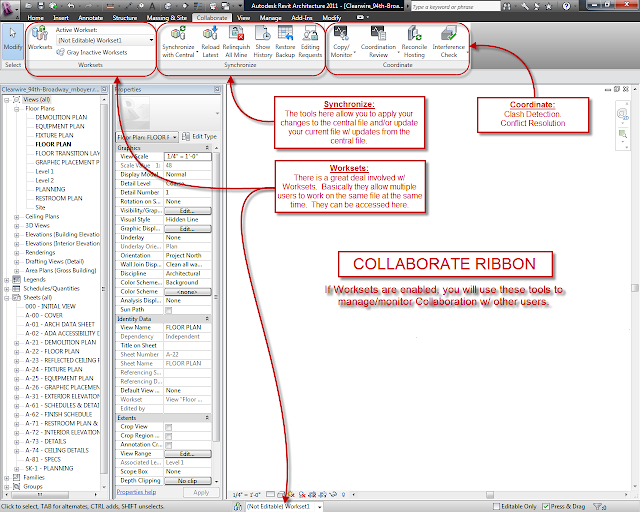Click the filter icon in status bar

tap(599, 506)
